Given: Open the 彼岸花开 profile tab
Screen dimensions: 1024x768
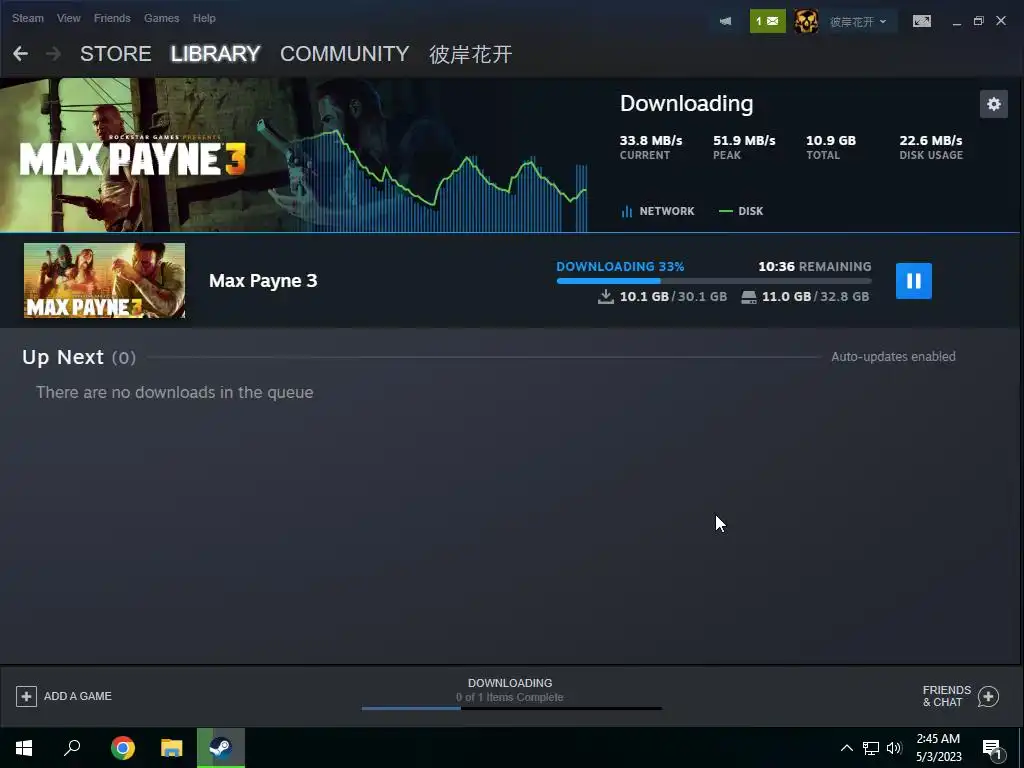Looking at the screenshot, I should [470, 54].
